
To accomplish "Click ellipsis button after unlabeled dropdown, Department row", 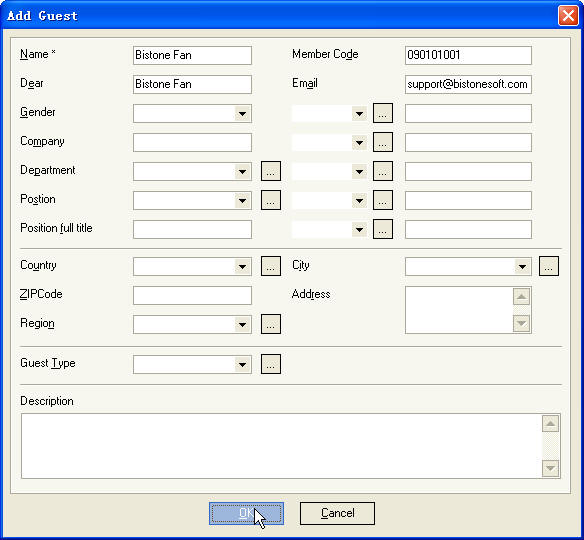I will click(x=383, y=171).
